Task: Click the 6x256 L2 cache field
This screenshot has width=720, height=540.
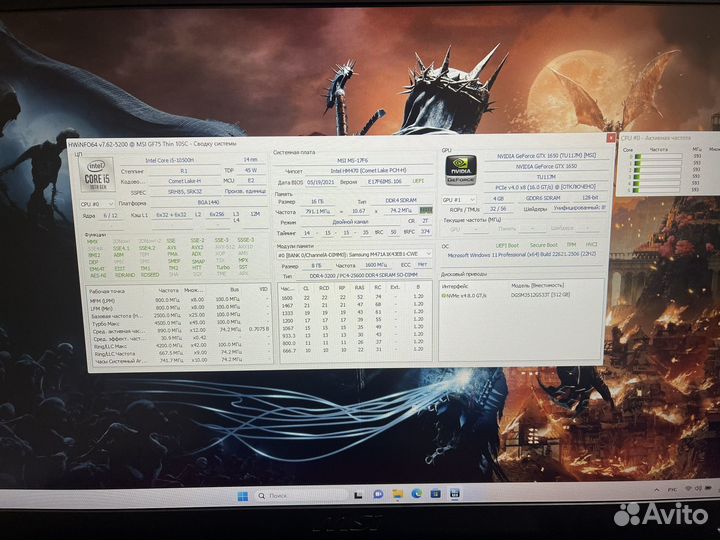Action: point(217,214)
